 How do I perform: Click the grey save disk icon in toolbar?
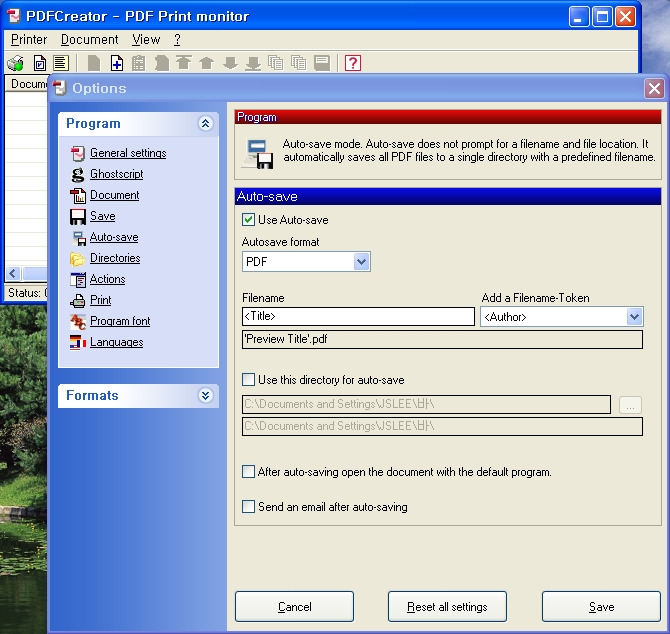(322, 63)
